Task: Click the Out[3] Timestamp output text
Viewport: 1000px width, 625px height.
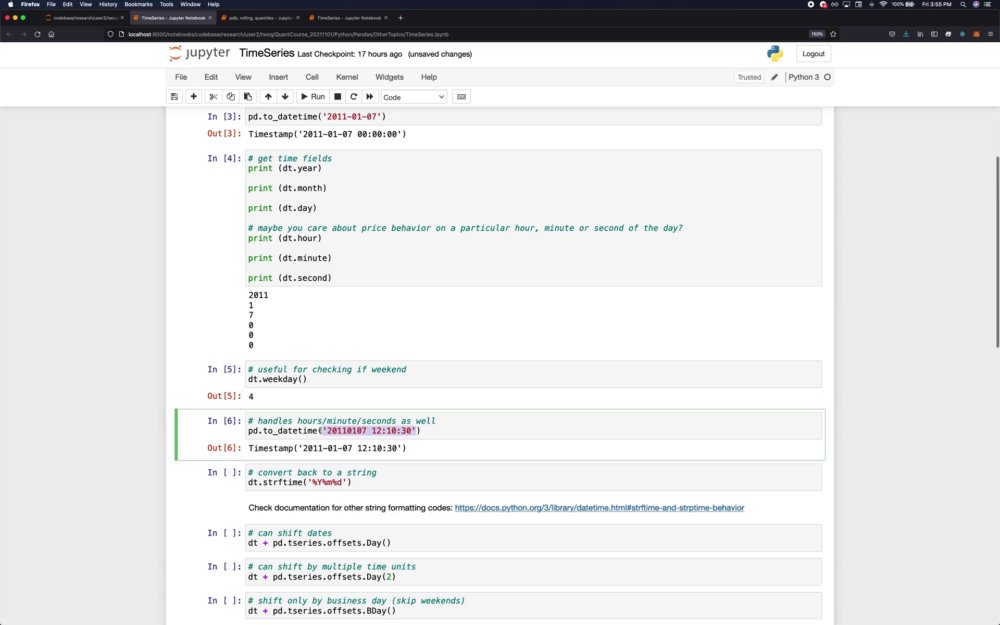Action: 327,134
